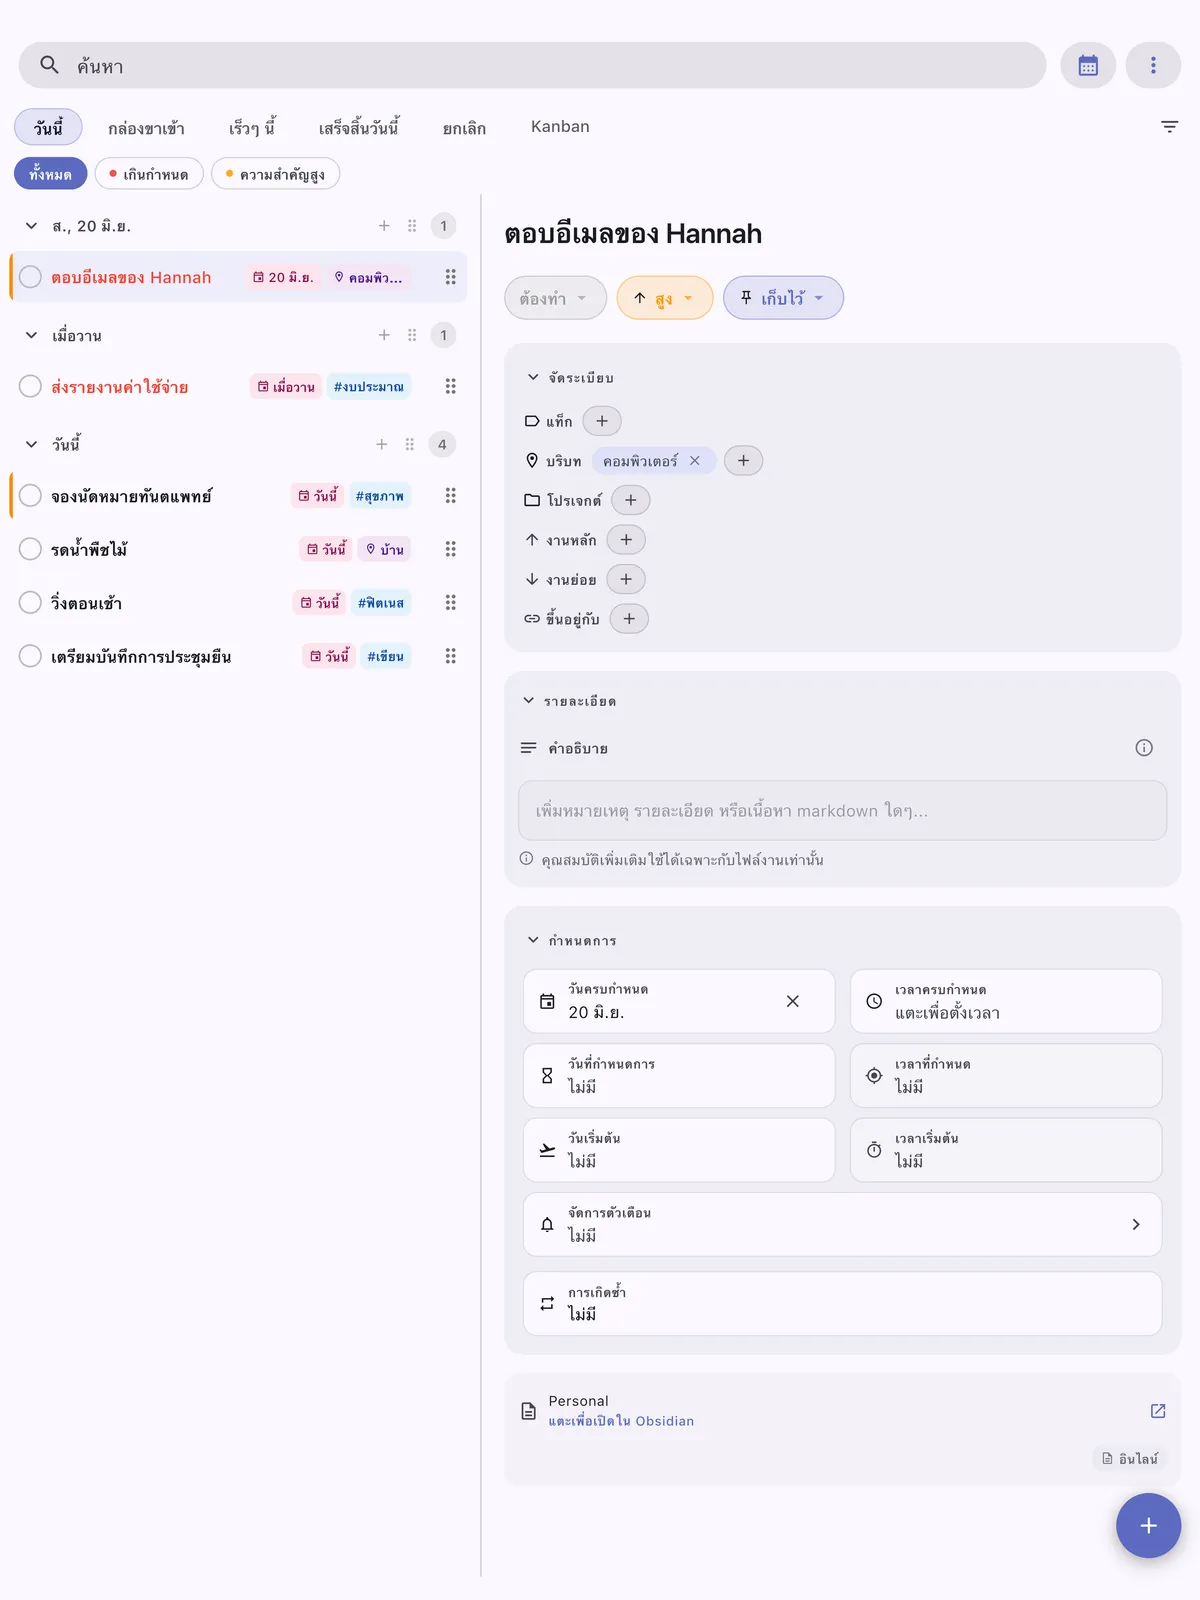Click the description info icon
This screenshot has width=1200, height=1600.
pyautogui.click(x=1144, y=748)
